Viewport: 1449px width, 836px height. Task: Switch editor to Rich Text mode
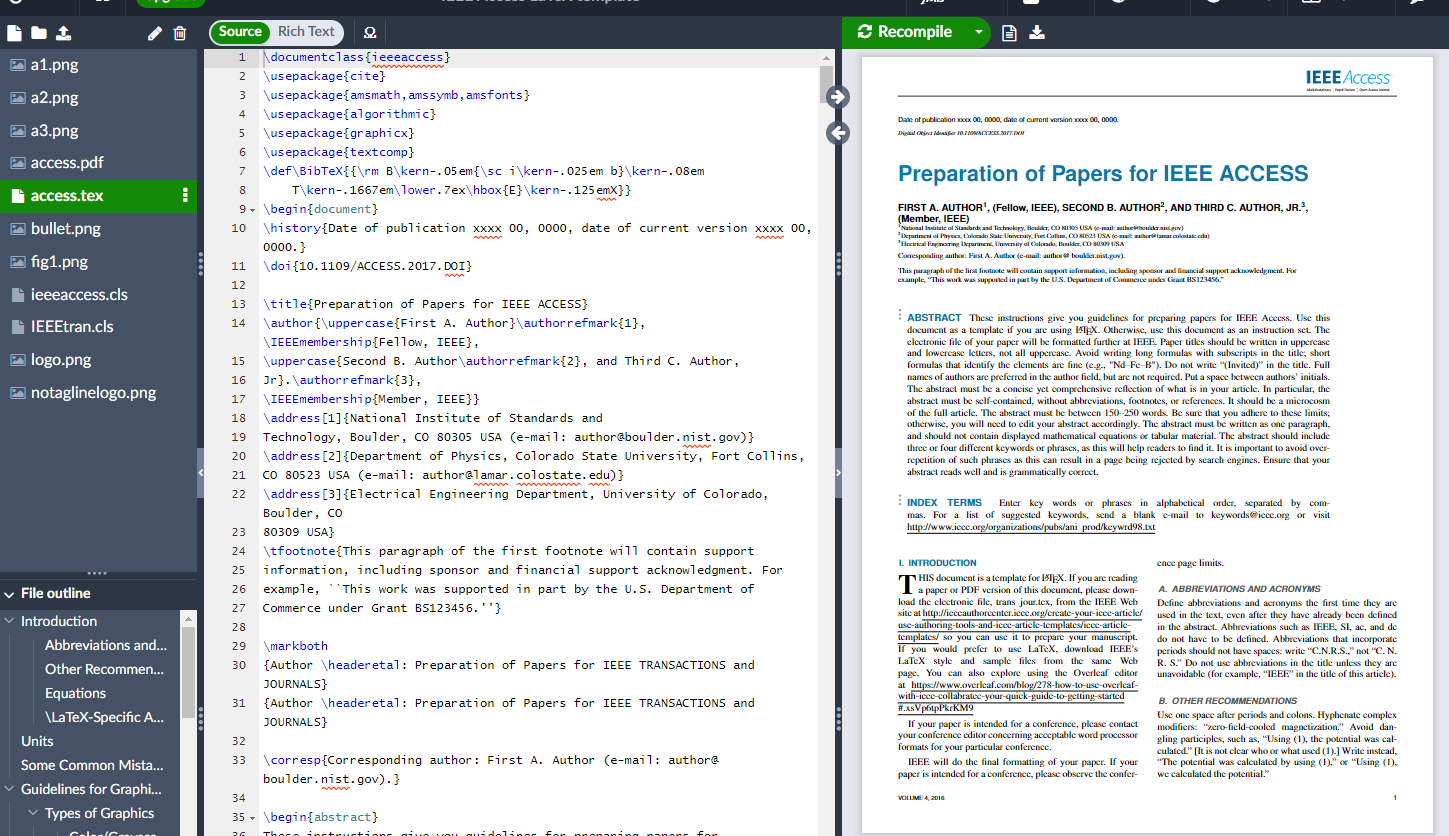point(306,32)
